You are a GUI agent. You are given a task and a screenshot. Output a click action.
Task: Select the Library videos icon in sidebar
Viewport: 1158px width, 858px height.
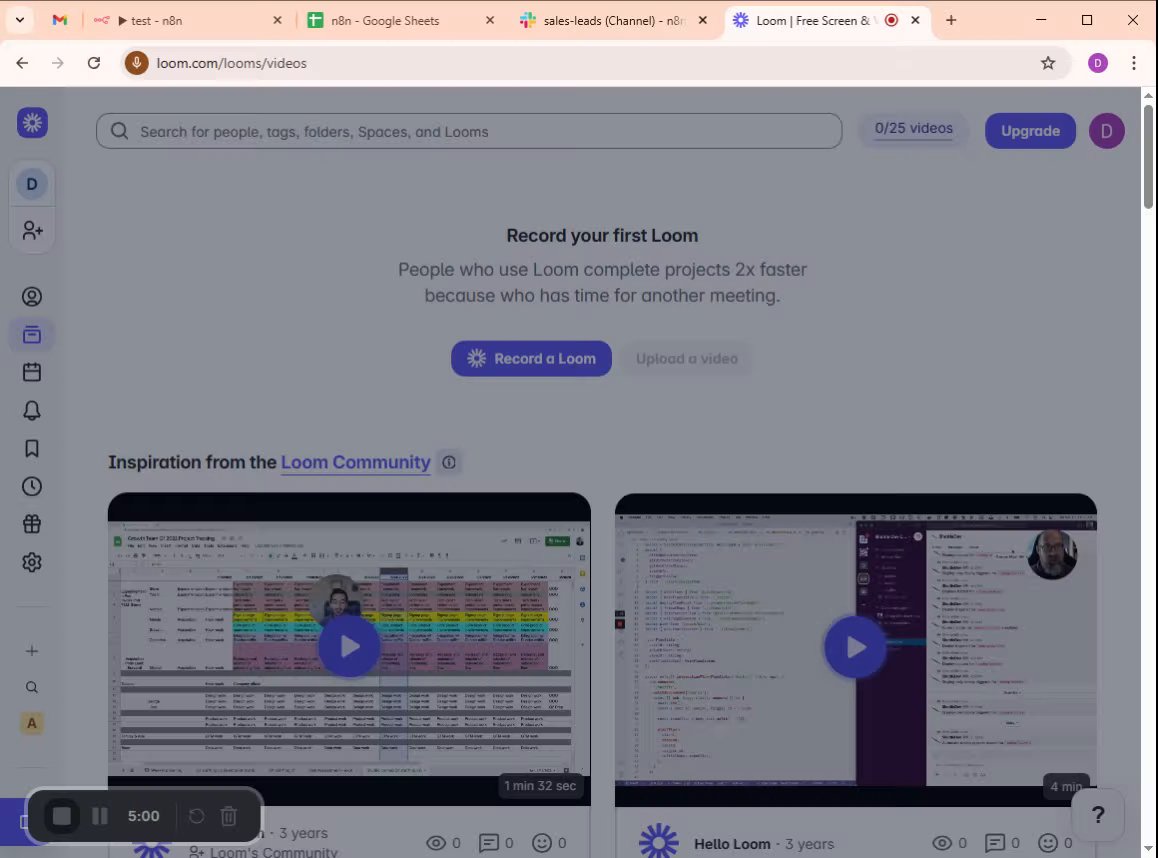tap(32, 334)
